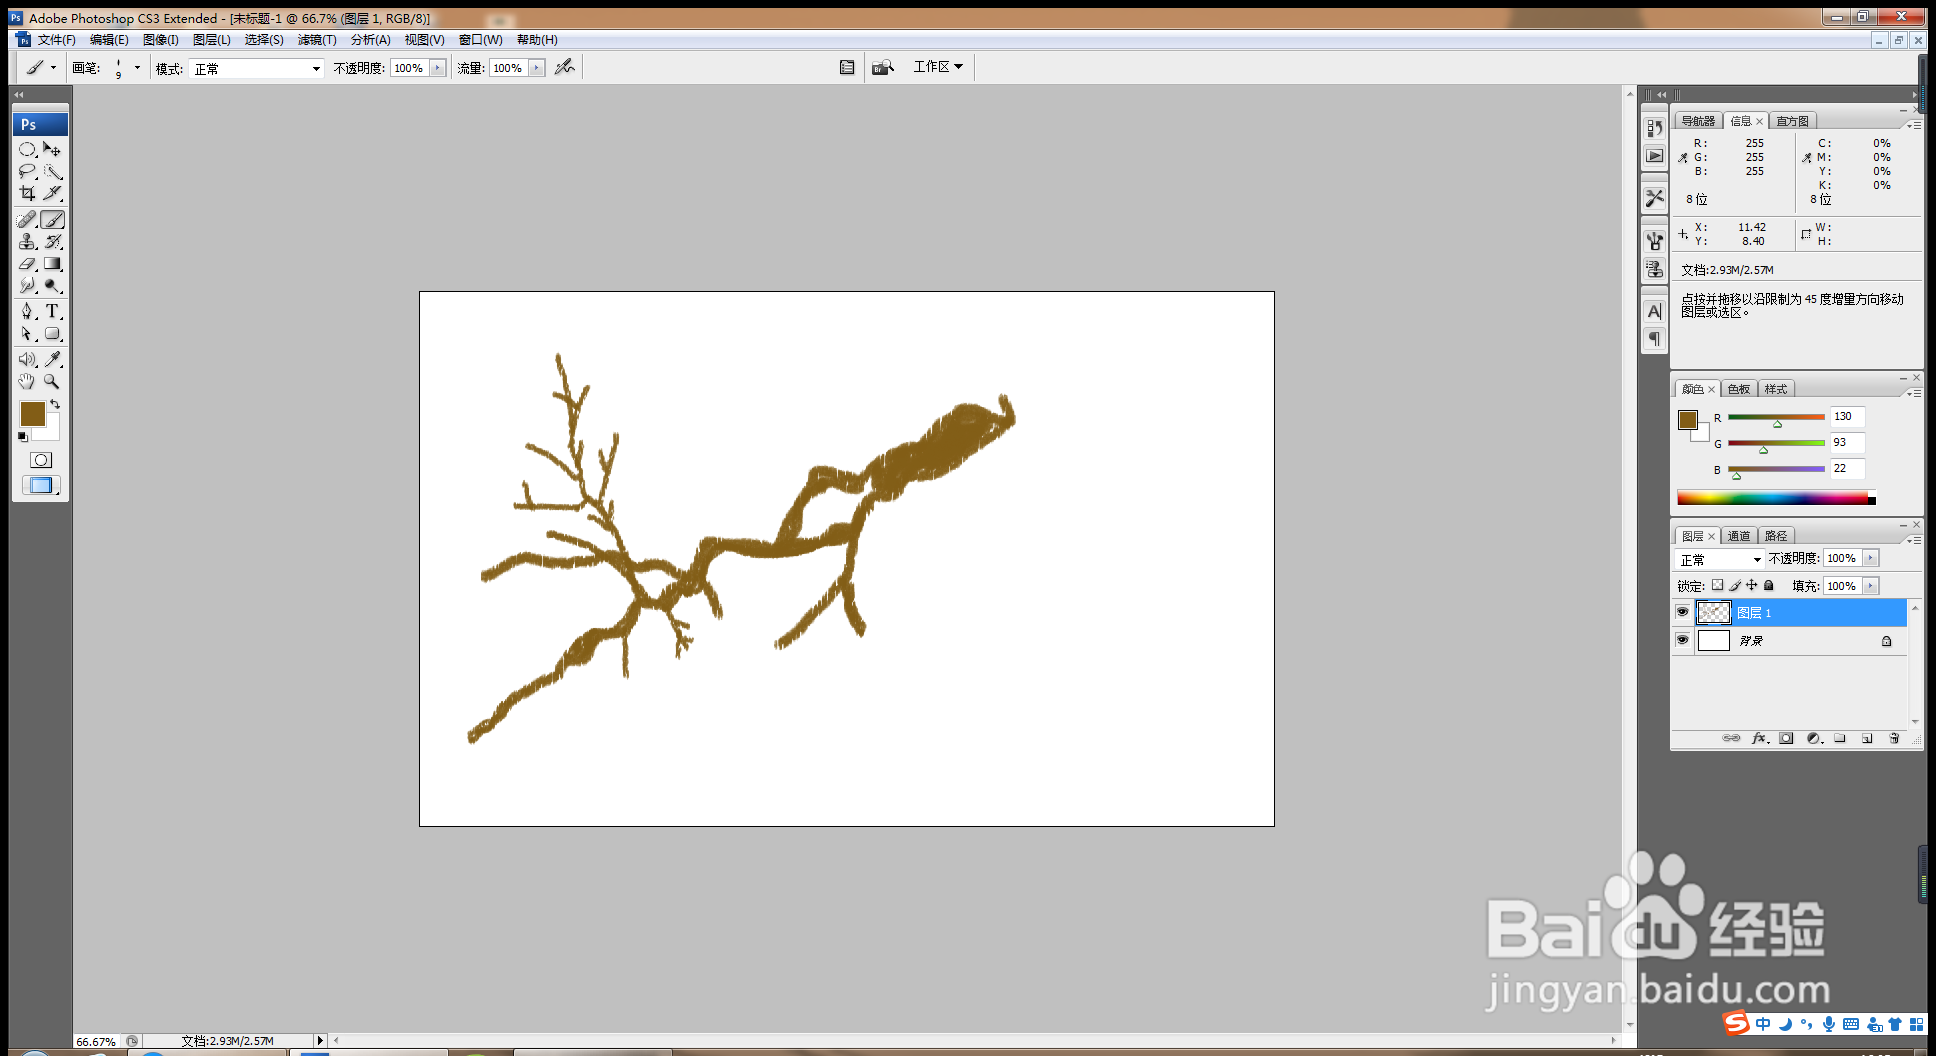Select the Brush tool in toolbox

(53, 220)
